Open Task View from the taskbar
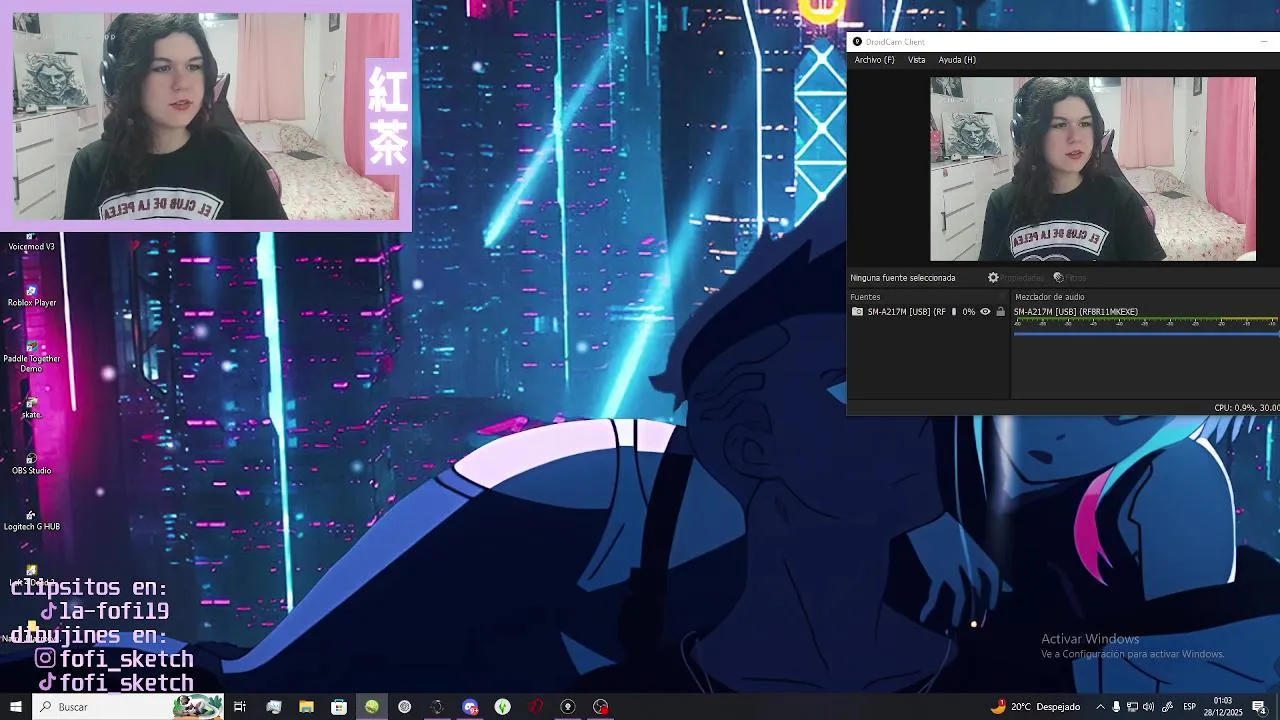1280x720 pixels. click(240, 707)
